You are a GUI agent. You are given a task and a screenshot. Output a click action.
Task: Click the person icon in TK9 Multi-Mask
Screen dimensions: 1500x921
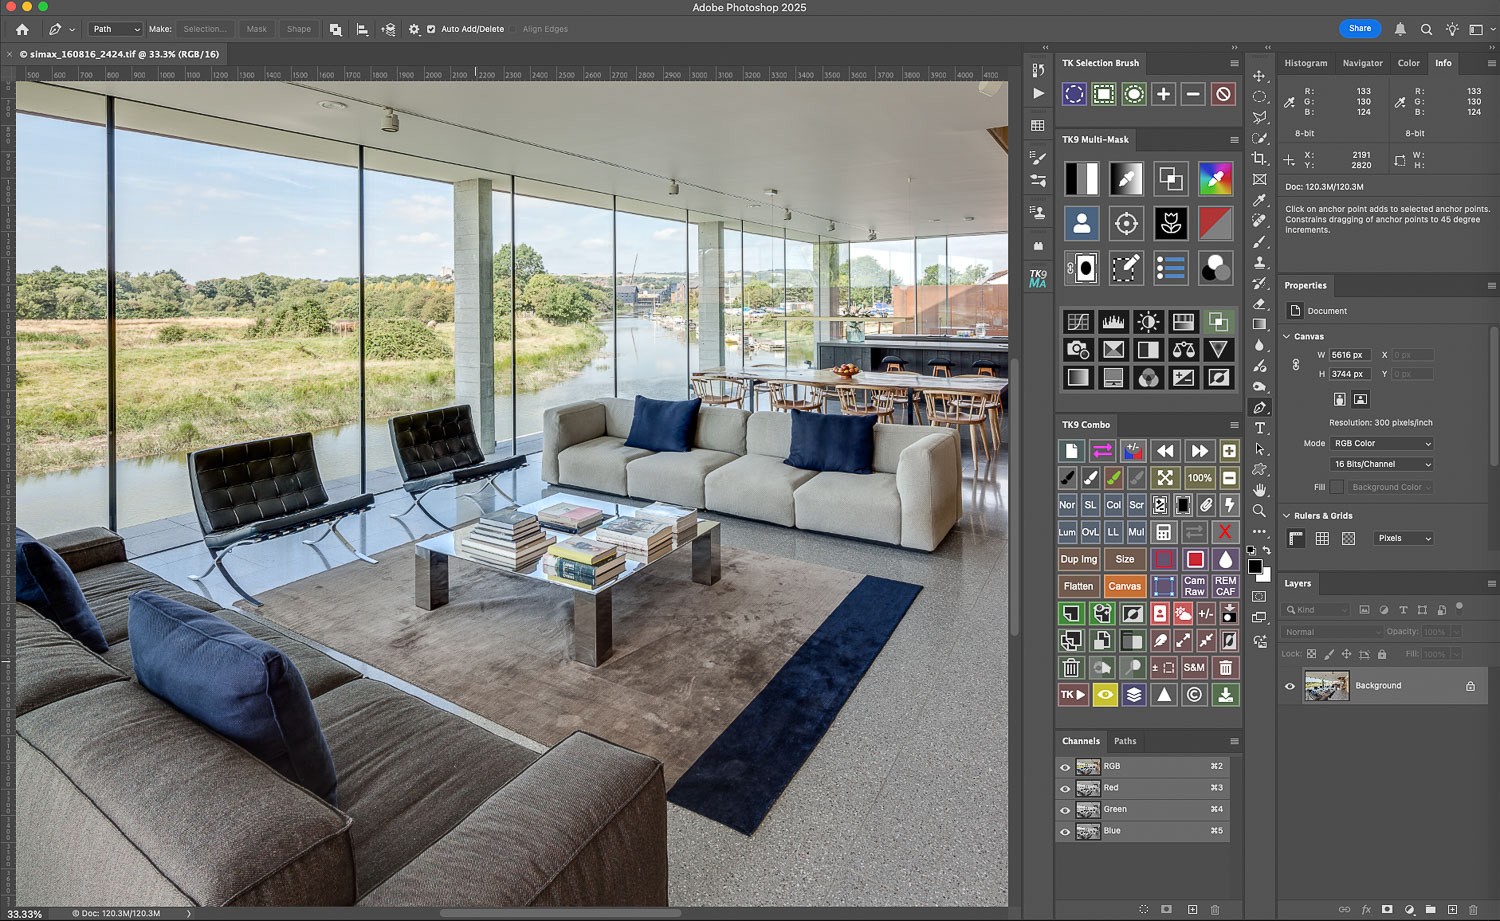coord(1081,223)
